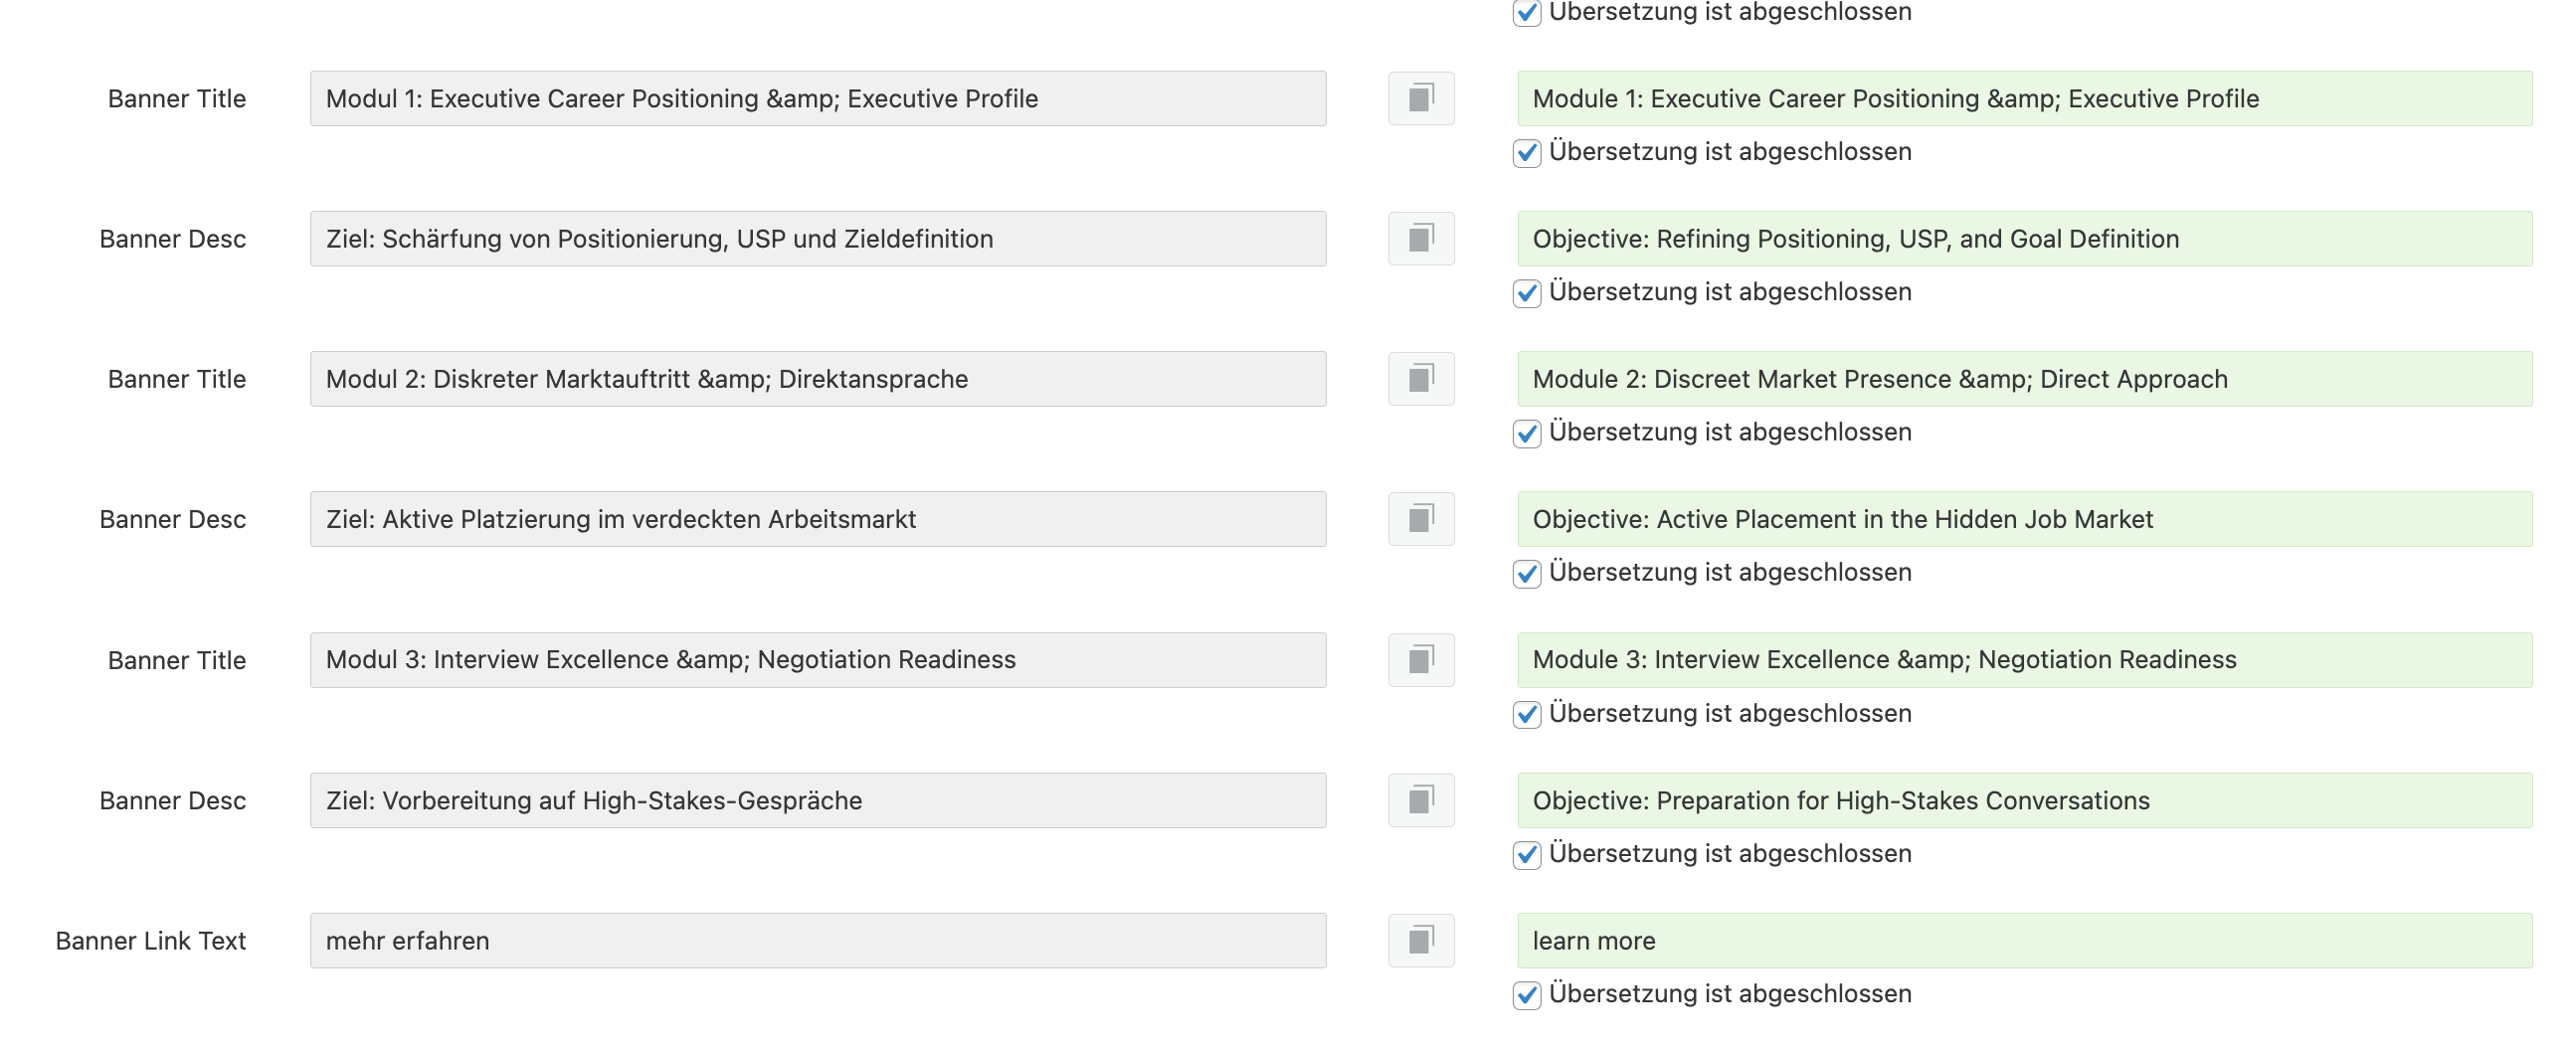Copy original for mehr erfahren link text
Screen dimensions: 2576x1046
pos(1421,940)
